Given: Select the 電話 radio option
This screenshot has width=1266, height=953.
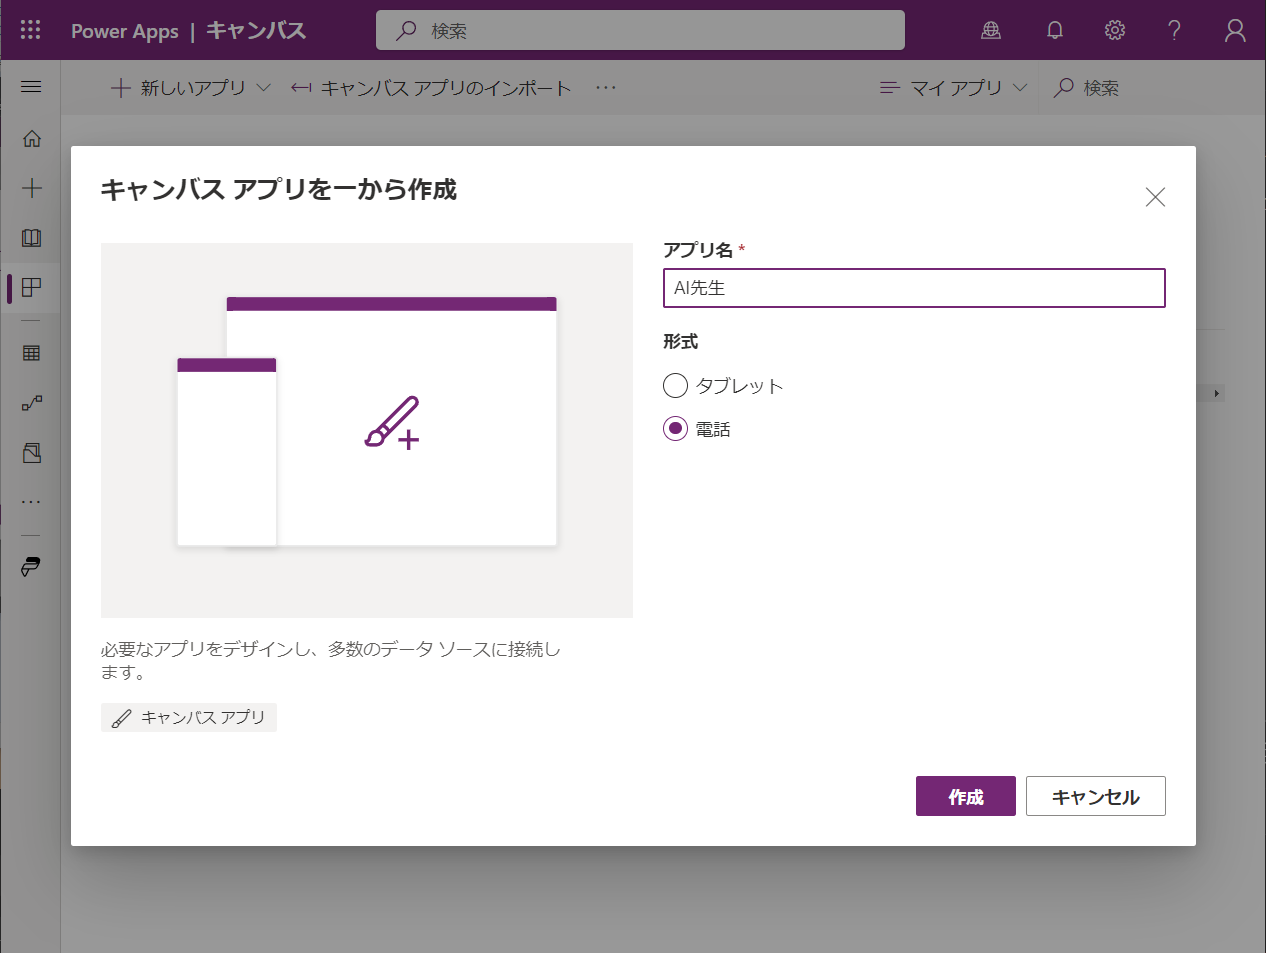Looking at the screenshot, I should coord(675,428).
